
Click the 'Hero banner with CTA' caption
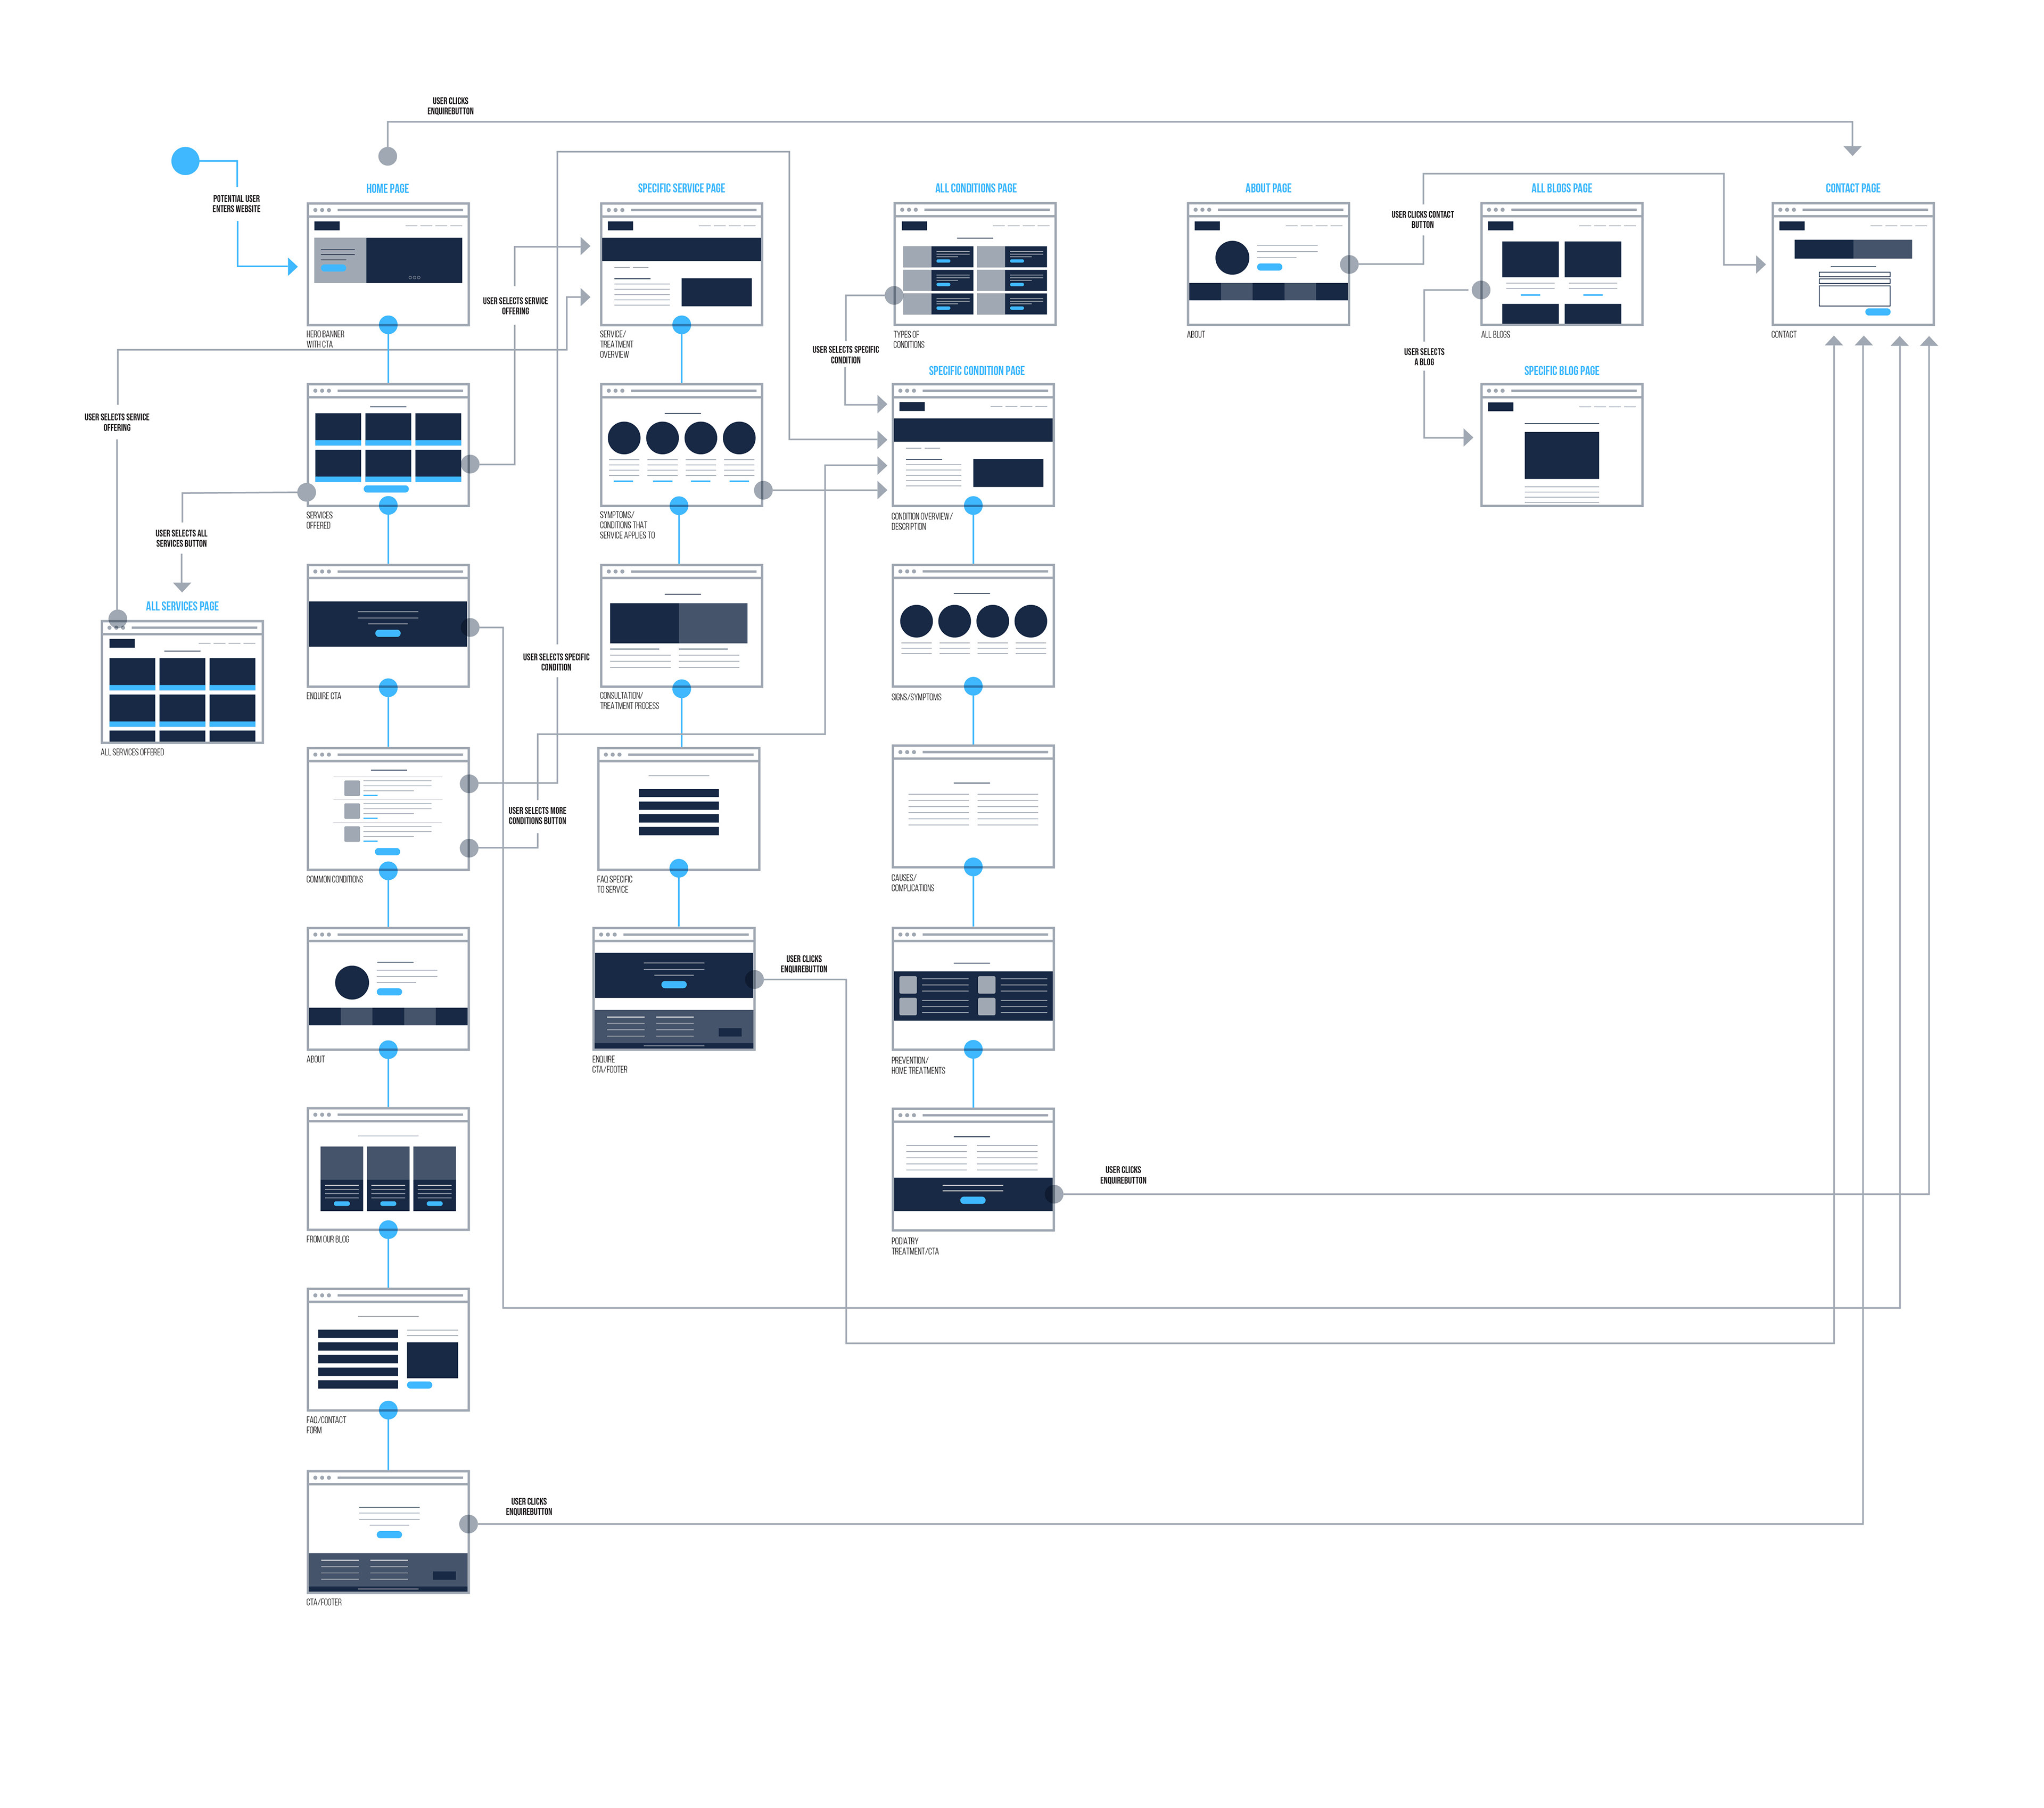tap(325, 339)
